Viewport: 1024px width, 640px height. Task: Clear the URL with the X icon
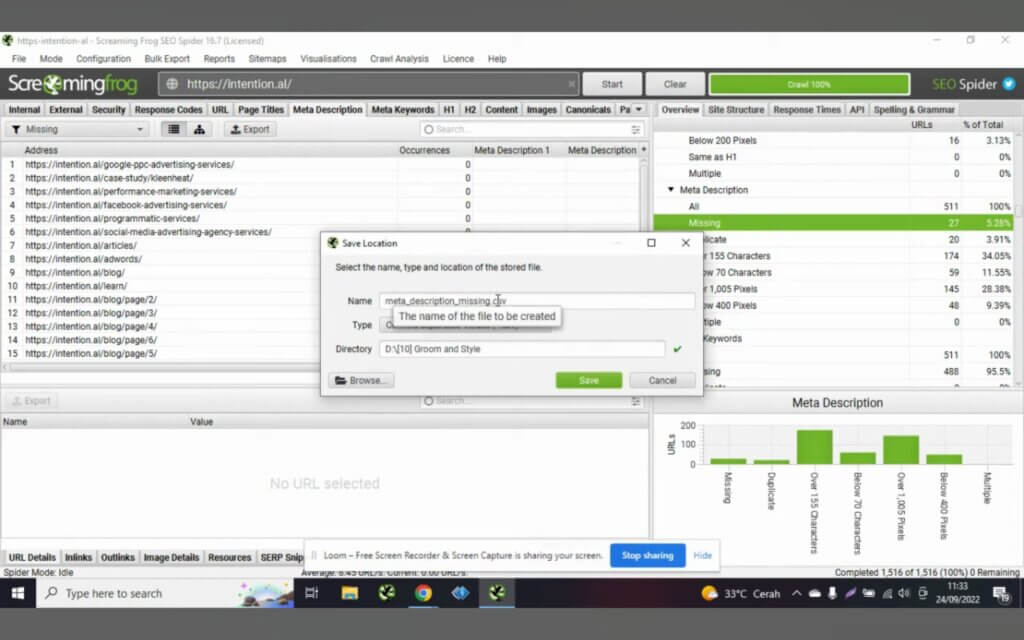[571, 84]
